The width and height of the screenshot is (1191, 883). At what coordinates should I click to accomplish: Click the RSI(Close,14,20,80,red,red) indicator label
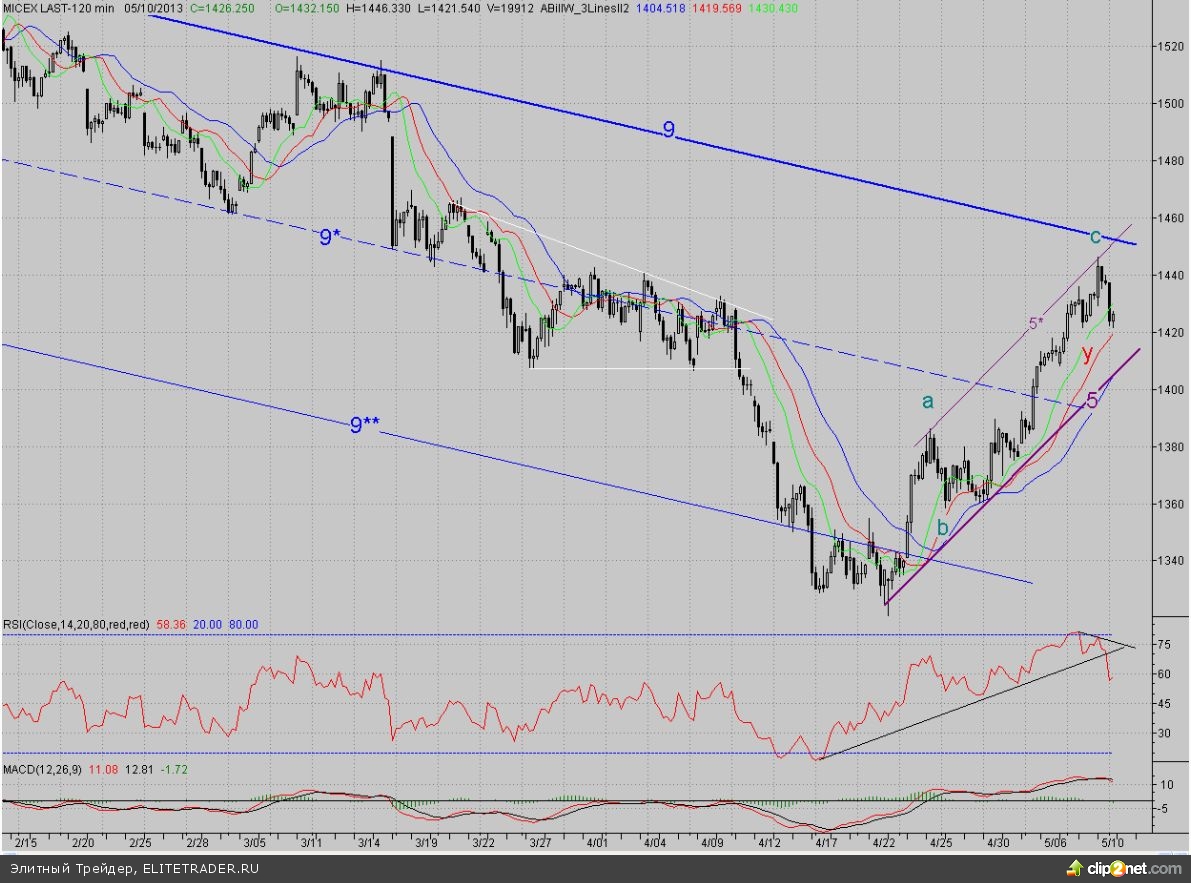pos(76,624)
